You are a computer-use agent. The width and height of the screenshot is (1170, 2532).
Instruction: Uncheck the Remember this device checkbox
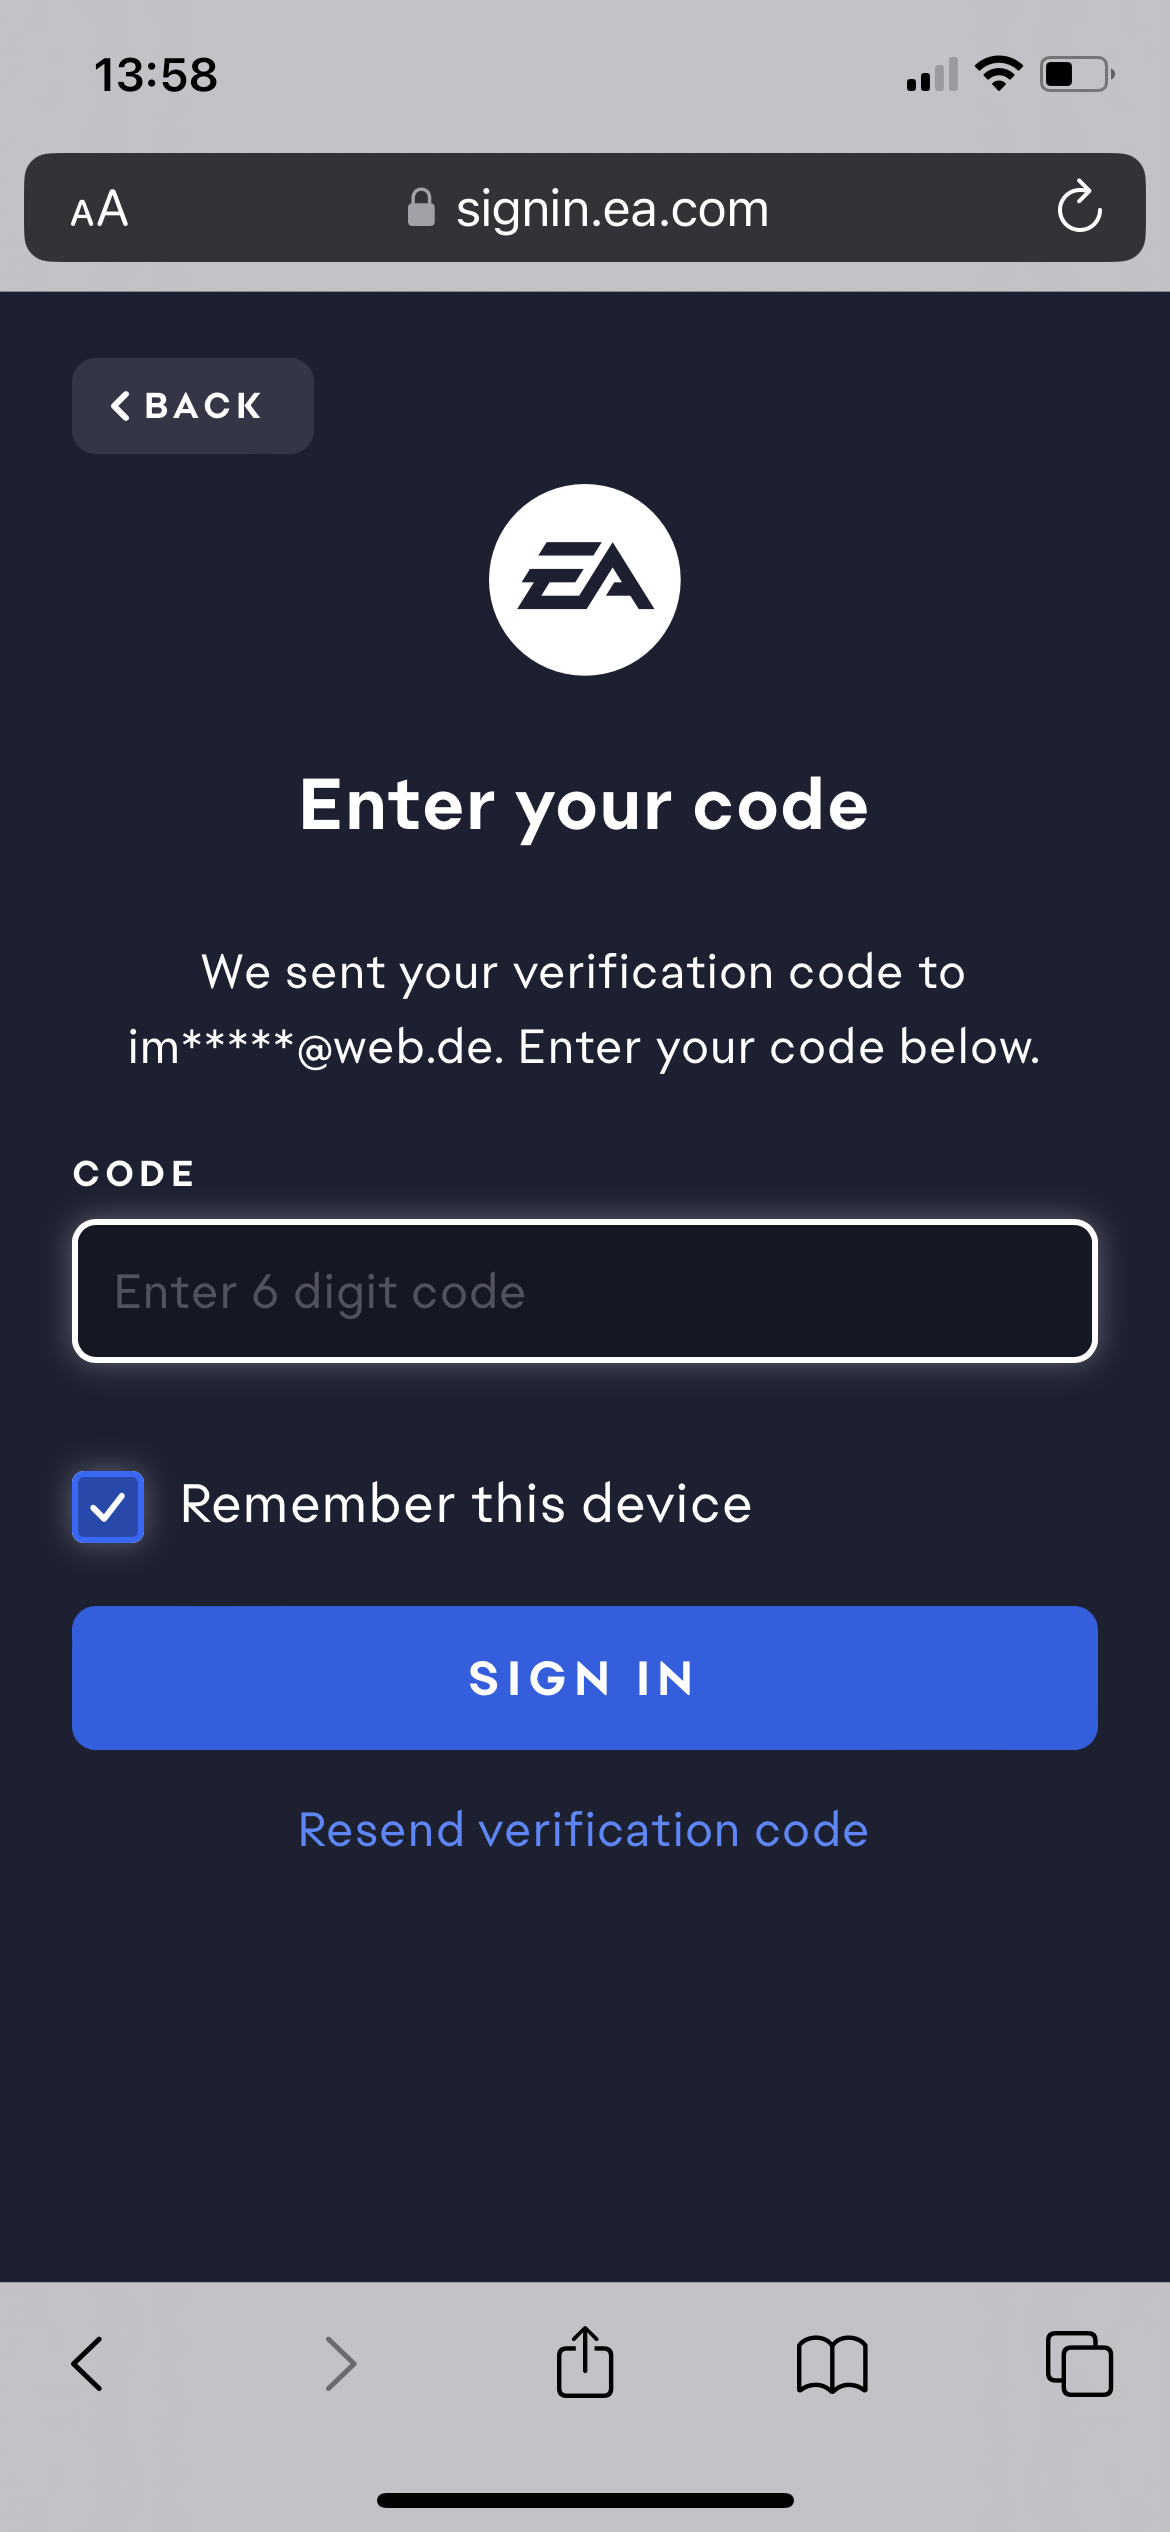tap(108, 1506)
